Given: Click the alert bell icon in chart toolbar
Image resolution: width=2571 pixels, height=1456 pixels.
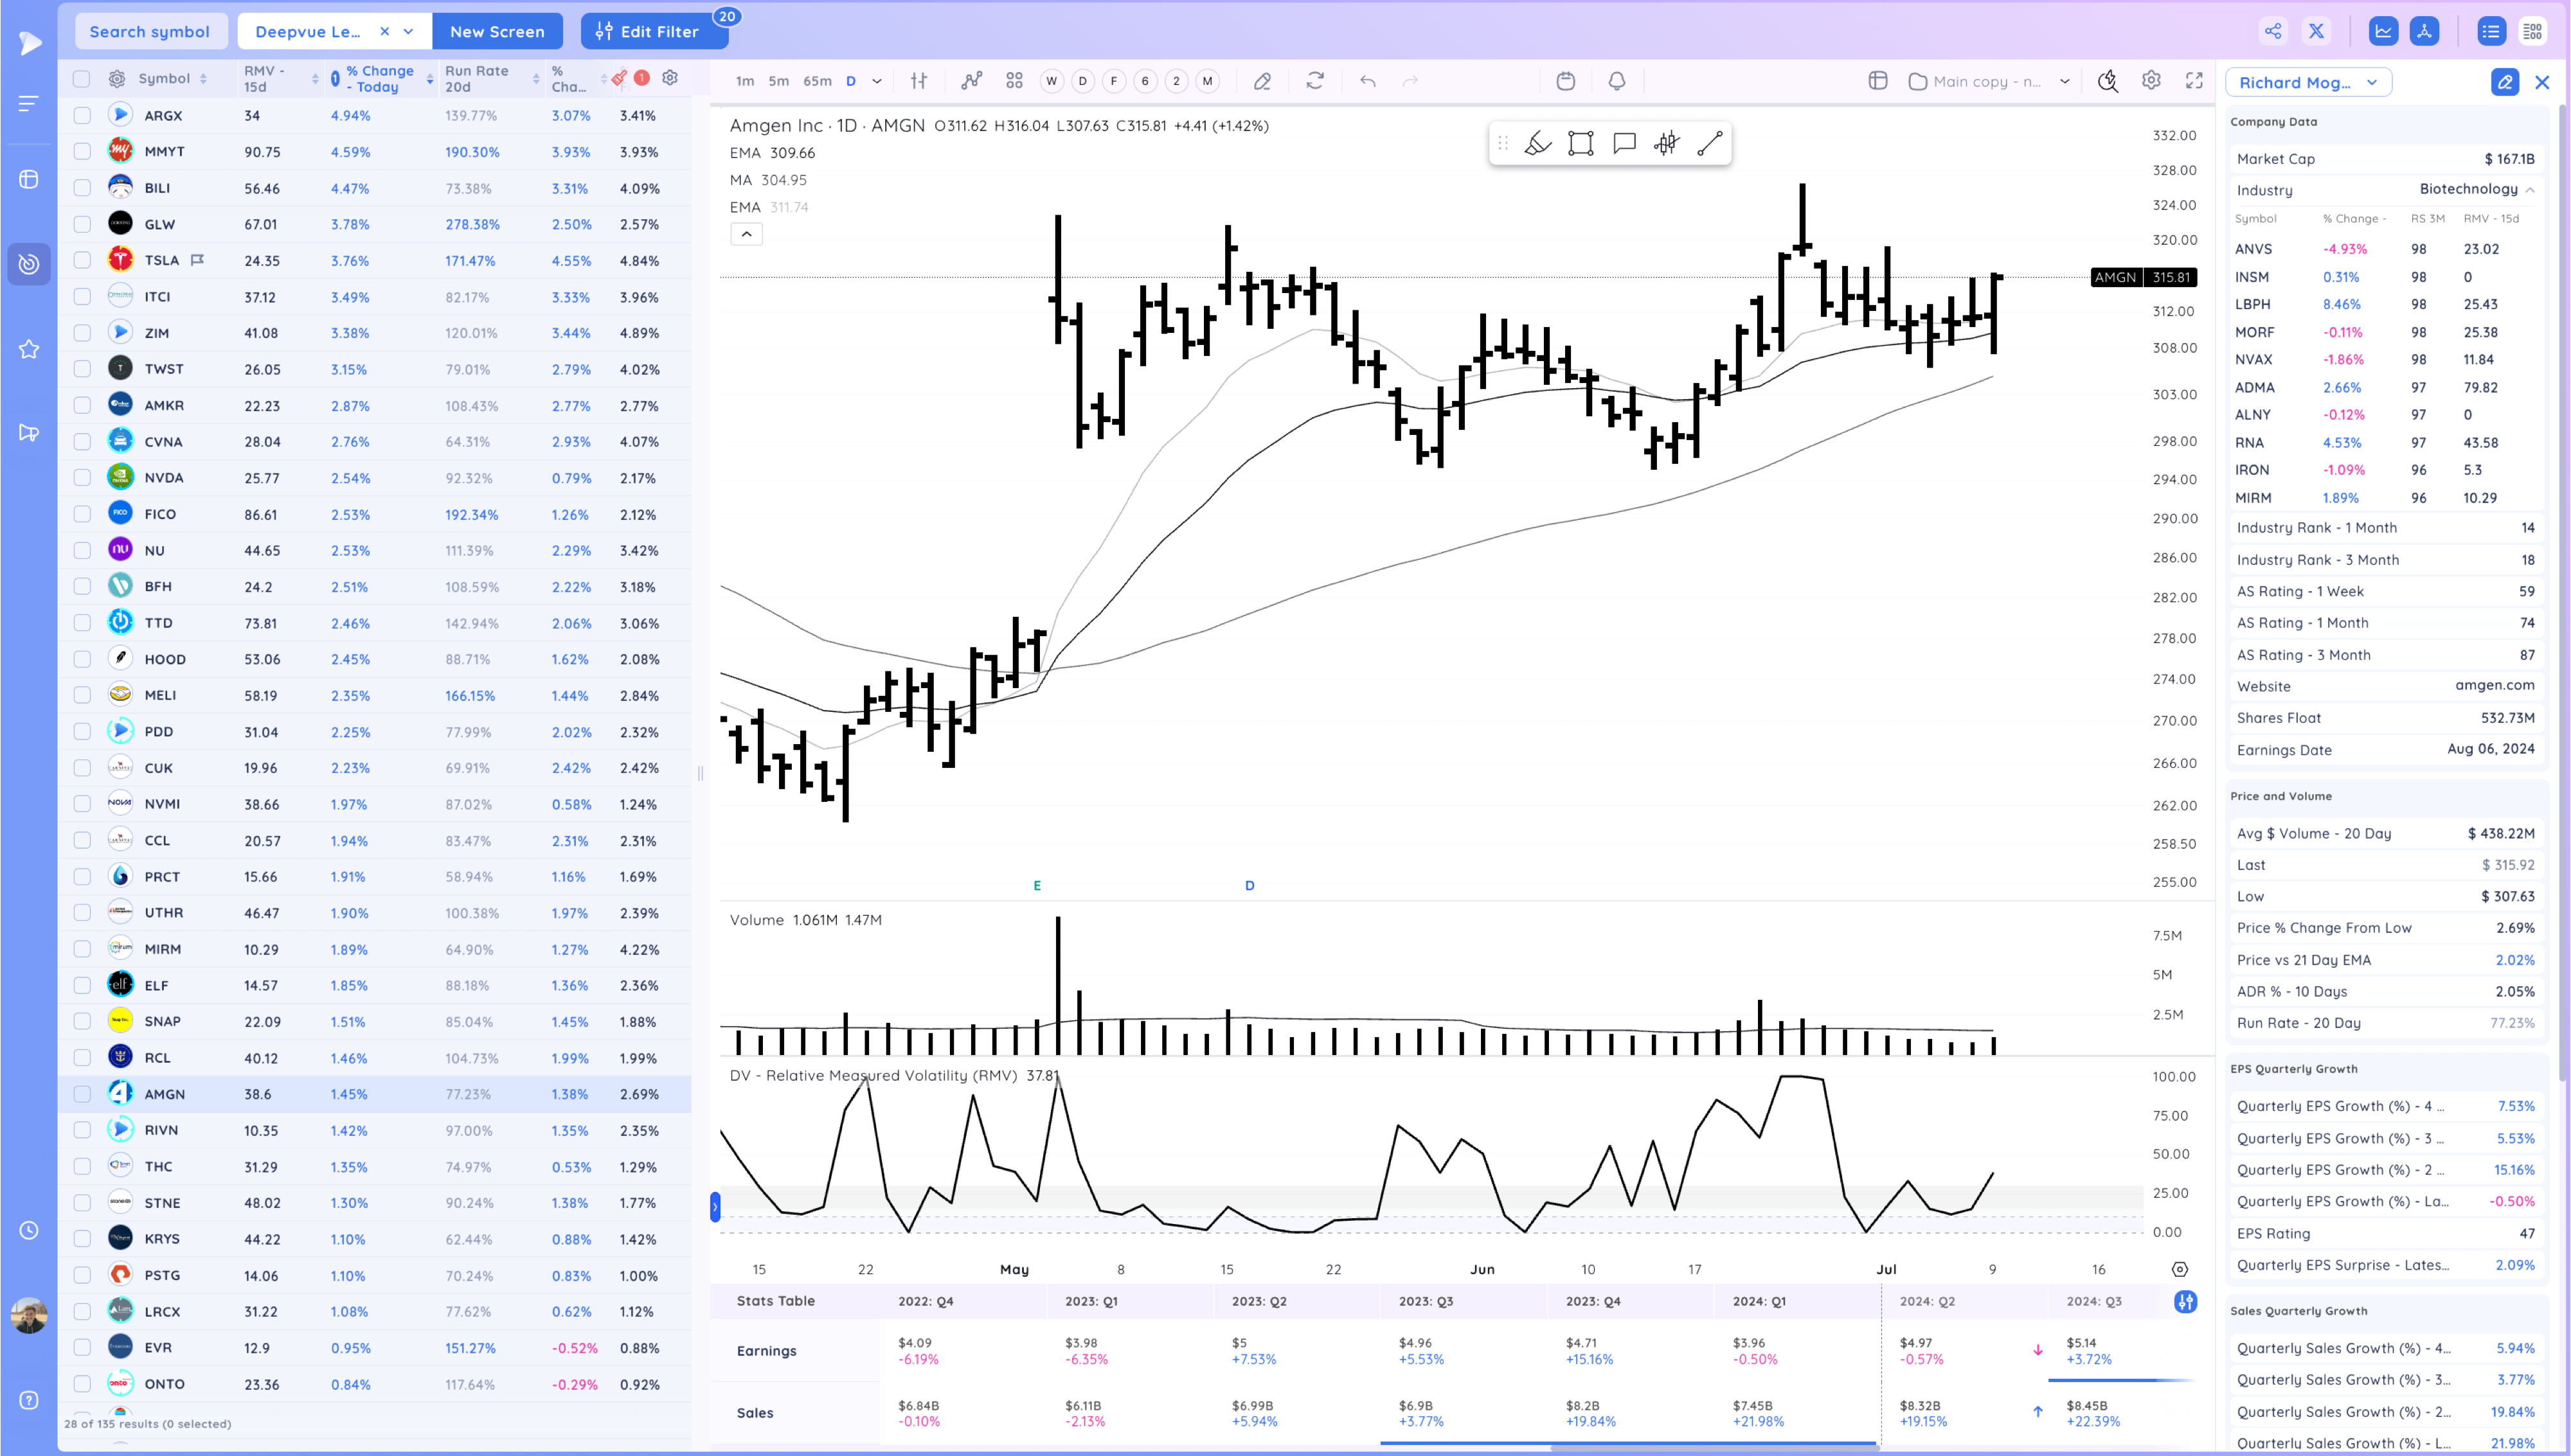Looking at the screenshot, I should 1616,81.
